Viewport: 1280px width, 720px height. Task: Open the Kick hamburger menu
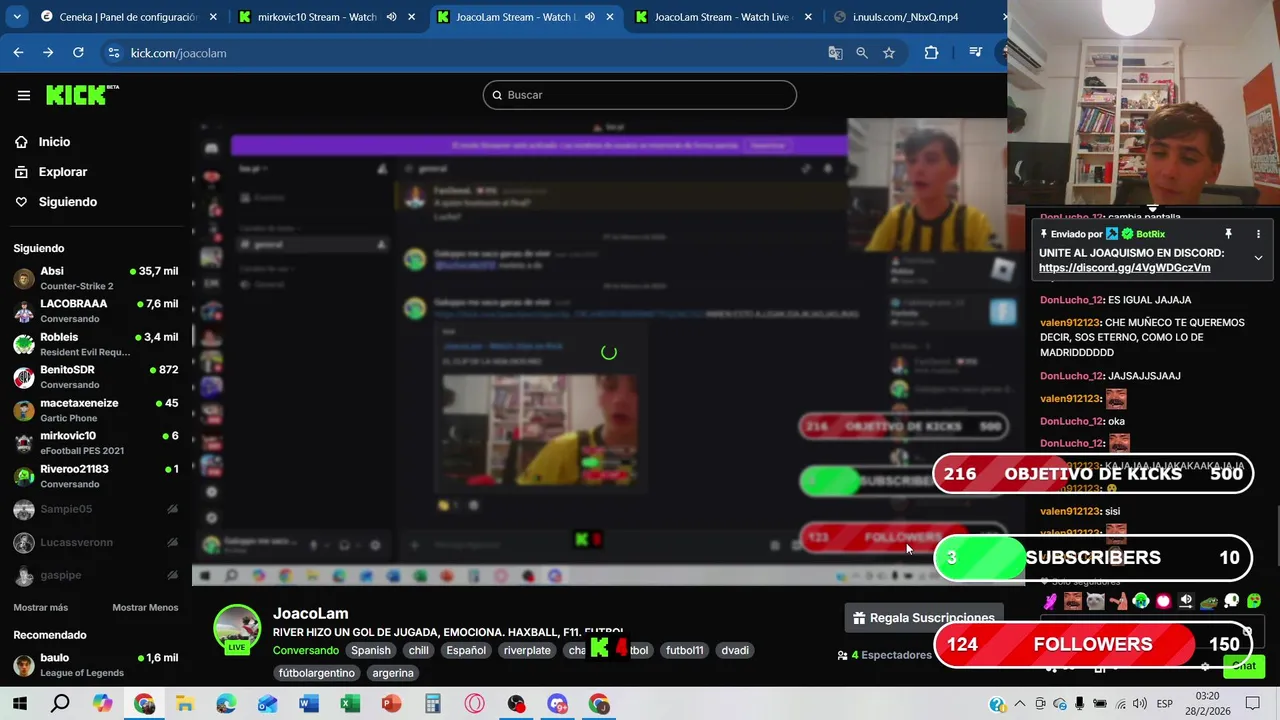(24, 95)
